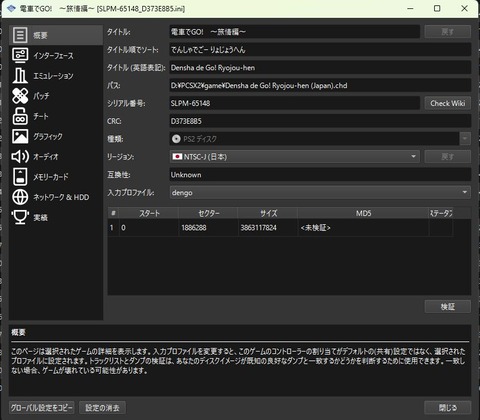Image resolution: width=480 pixels, height=420 pixels.
Task: Open the チート padlock icon
Action: coord(20,116)
